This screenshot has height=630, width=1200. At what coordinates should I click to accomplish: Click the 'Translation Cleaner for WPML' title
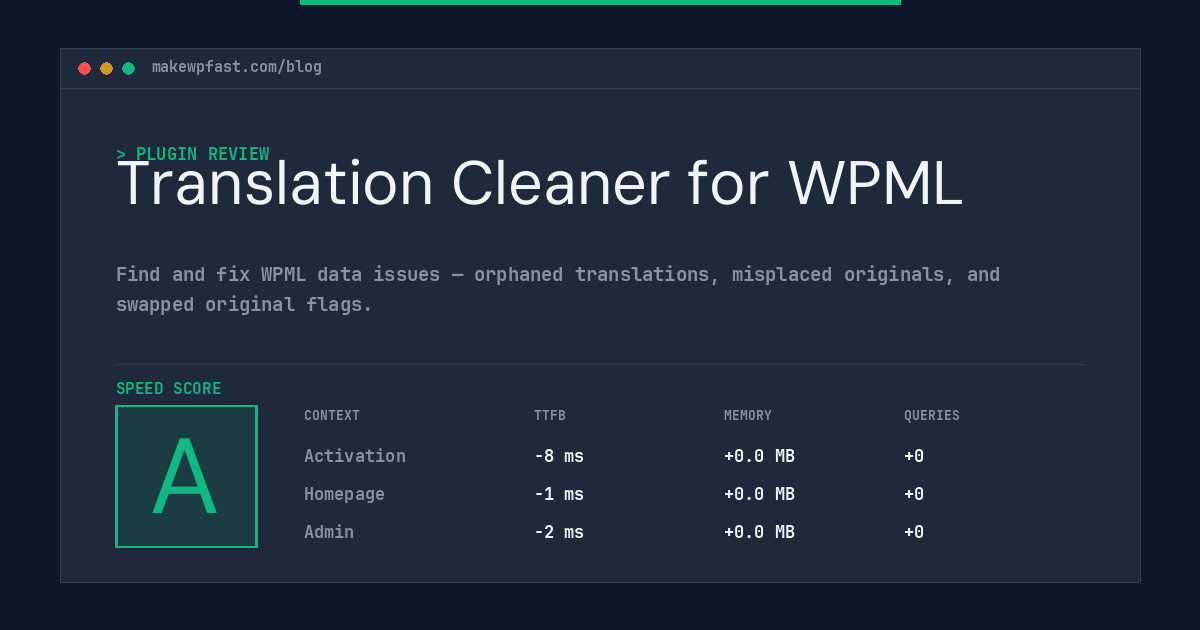[x=539, y=185]
